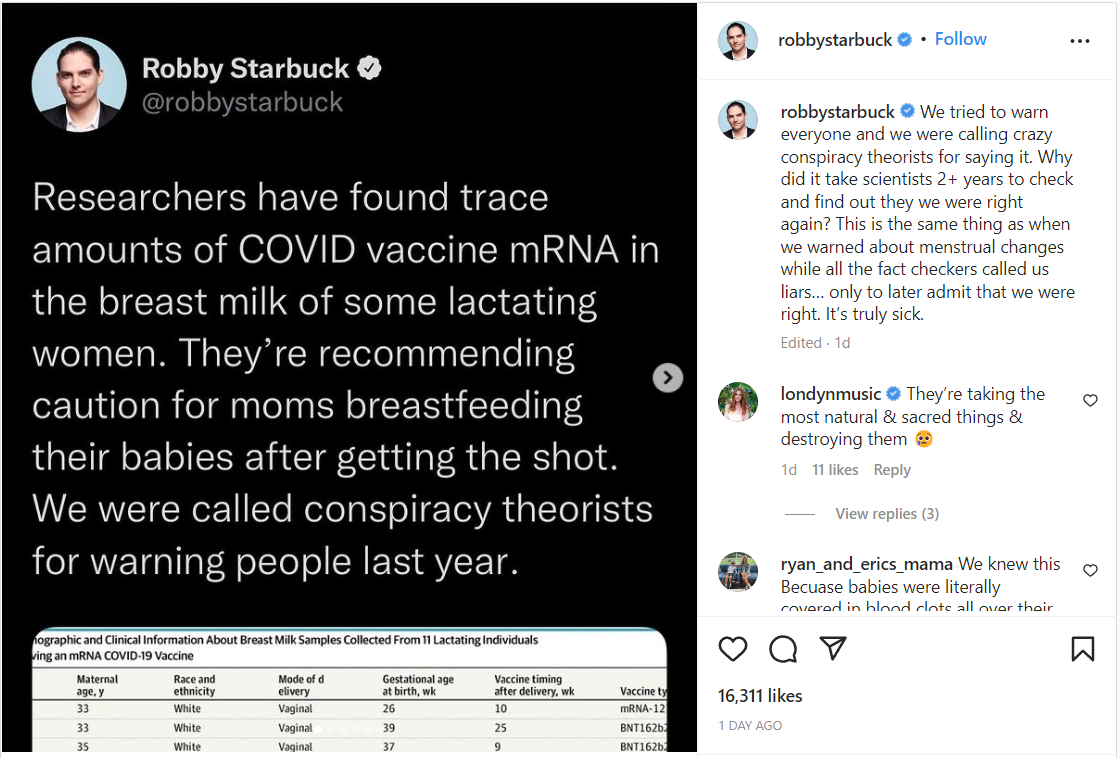Open the 16,311 likes list
Screen dimensions: 1120x758
click(x=760, y=695)
